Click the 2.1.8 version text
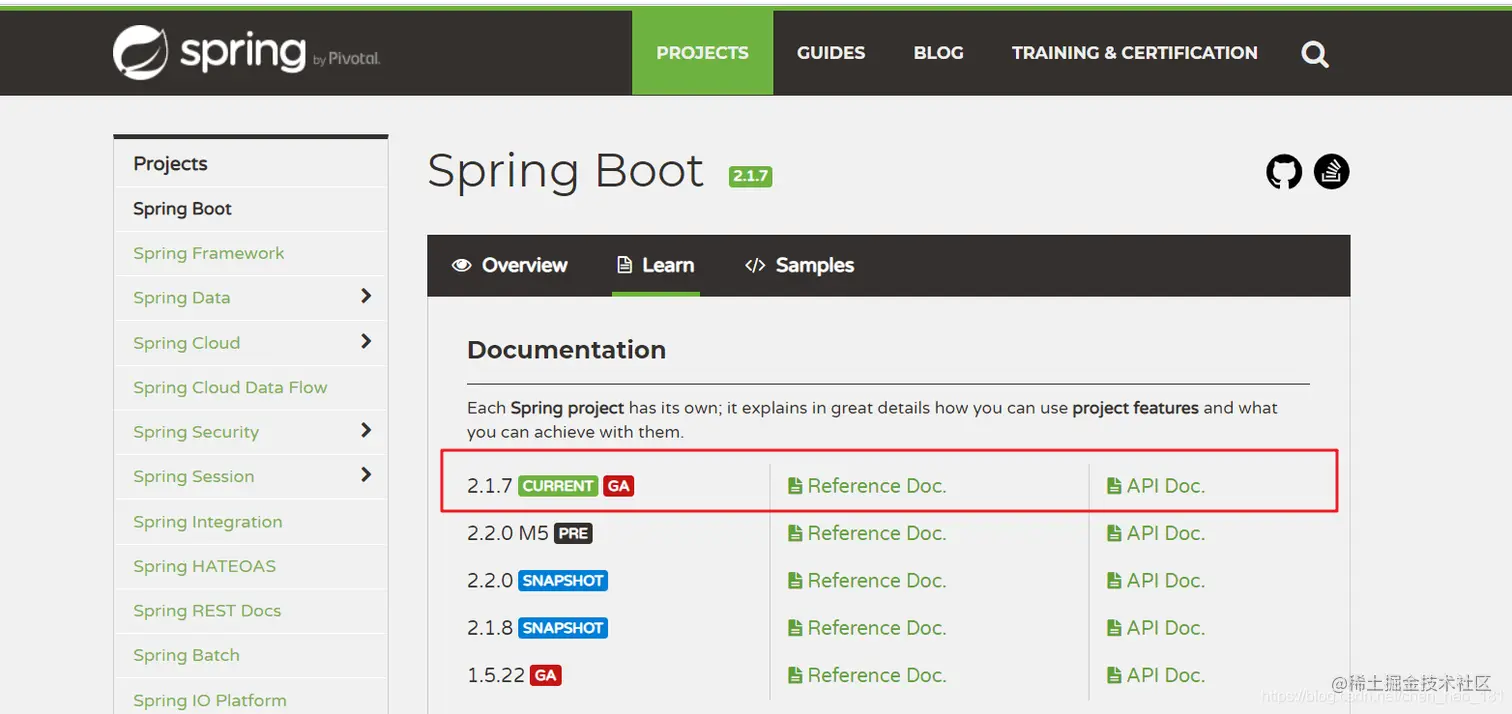This screenshot has width=1512, height=714. coord(490,628)
